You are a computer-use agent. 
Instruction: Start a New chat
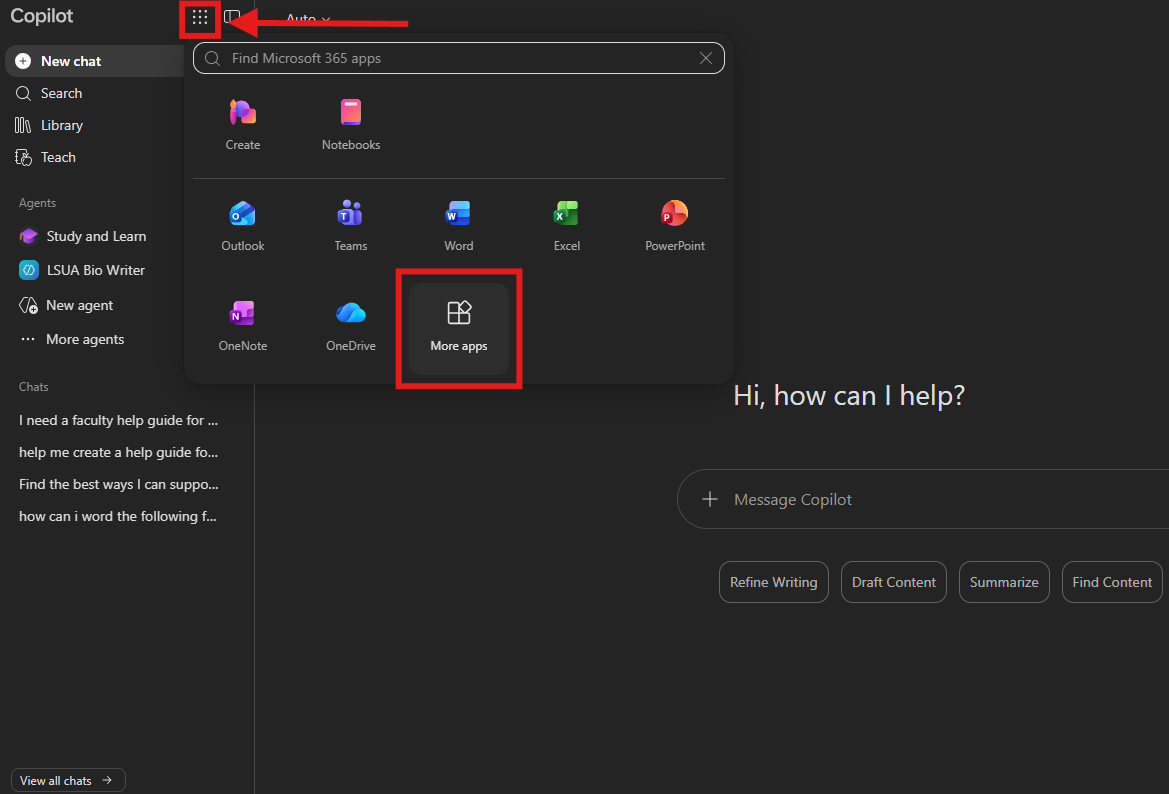pyautogui.click(x=95, y=61)
